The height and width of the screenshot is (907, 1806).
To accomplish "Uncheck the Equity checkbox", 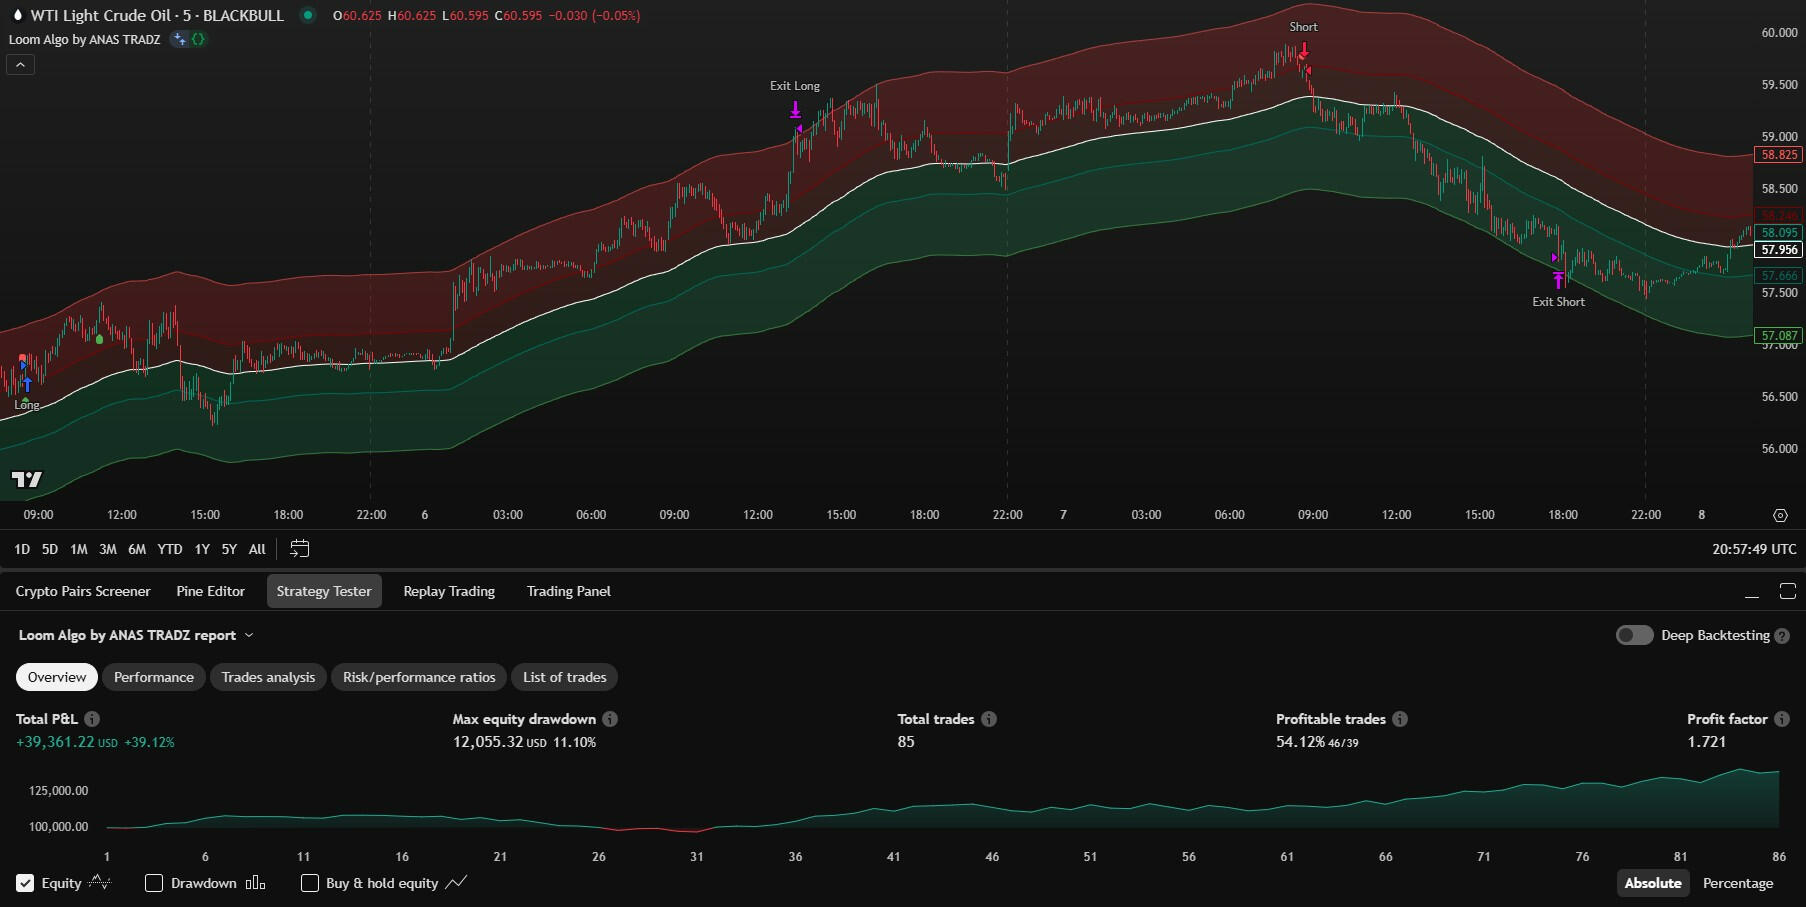I will tap(25, 883).
